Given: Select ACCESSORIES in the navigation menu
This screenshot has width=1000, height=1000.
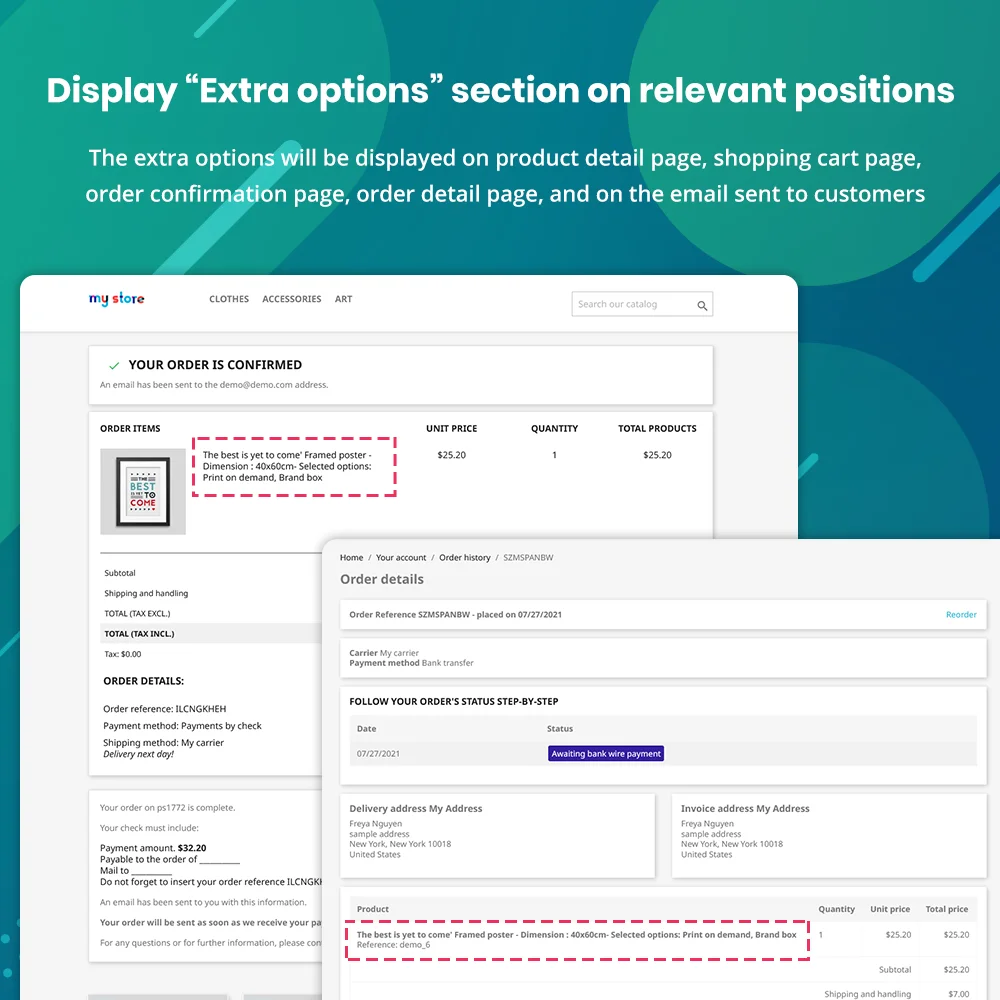Looking at the screenshot, I should coord(291,298).
